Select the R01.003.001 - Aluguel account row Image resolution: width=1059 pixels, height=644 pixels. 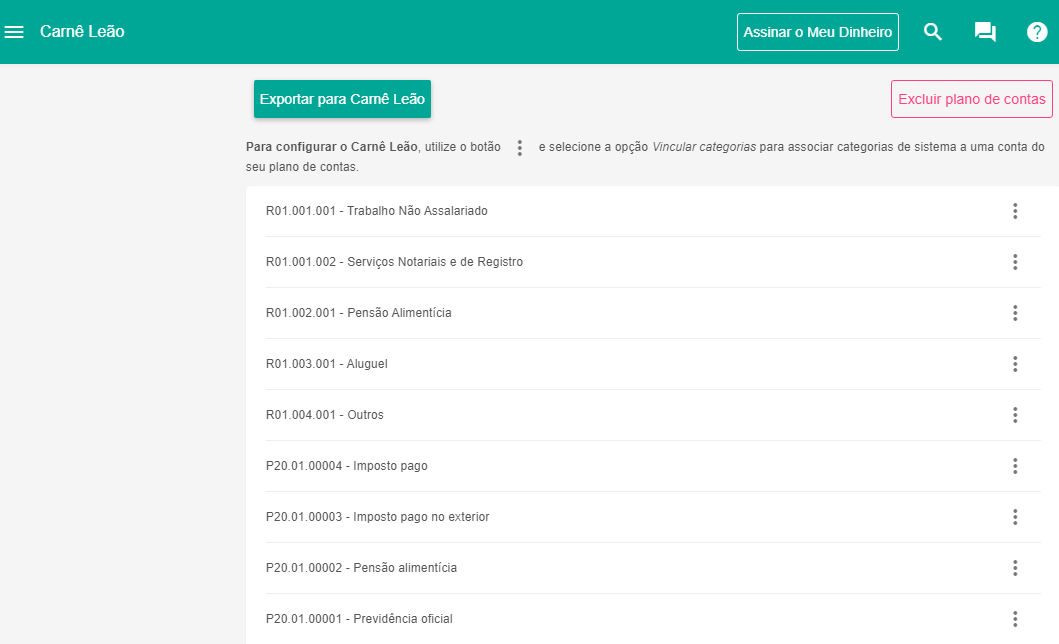tap(327, 364)
